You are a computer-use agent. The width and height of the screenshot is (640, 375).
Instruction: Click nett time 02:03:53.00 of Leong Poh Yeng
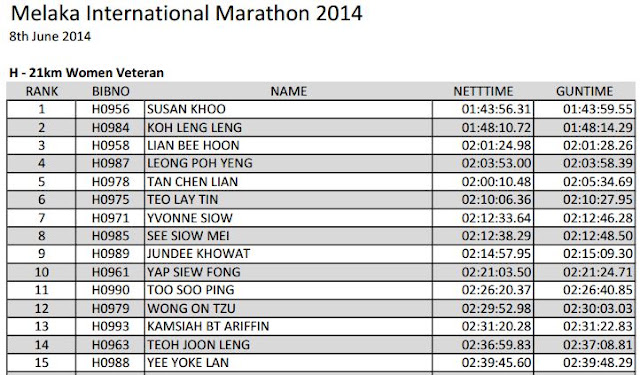(496, 164)
